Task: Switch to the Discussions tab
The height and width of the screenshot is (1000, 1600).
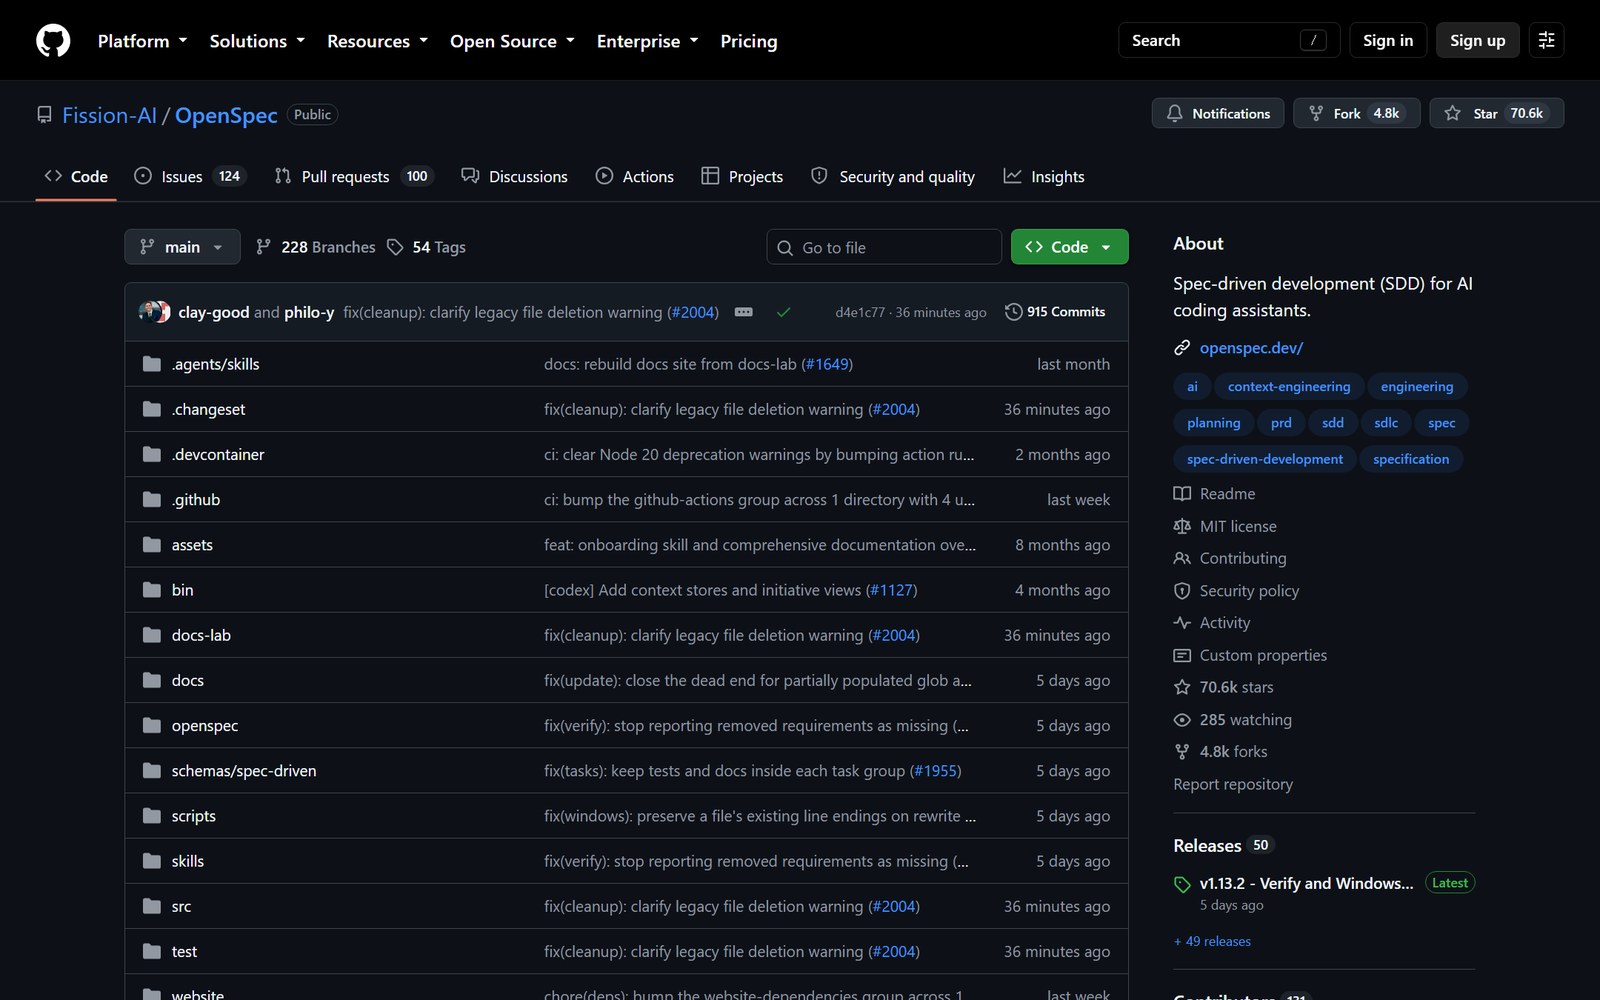Action: [514, 176]
